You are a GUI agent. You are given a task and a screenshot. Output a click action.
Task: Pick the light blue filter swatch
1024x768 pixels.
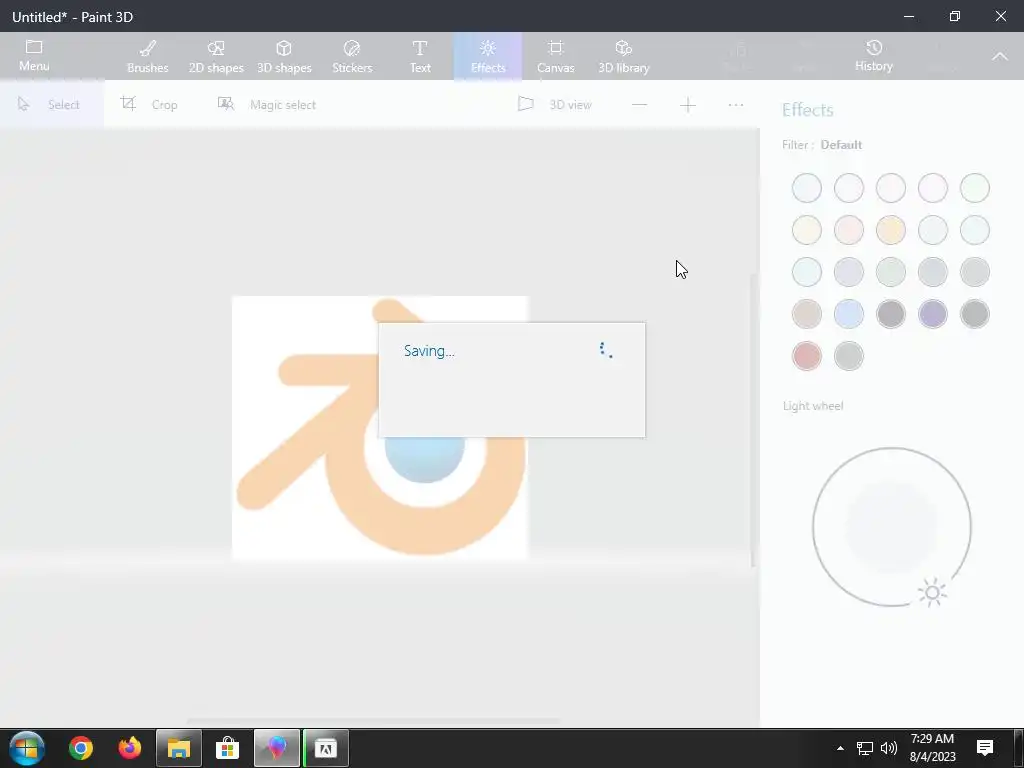coord(849,314)
